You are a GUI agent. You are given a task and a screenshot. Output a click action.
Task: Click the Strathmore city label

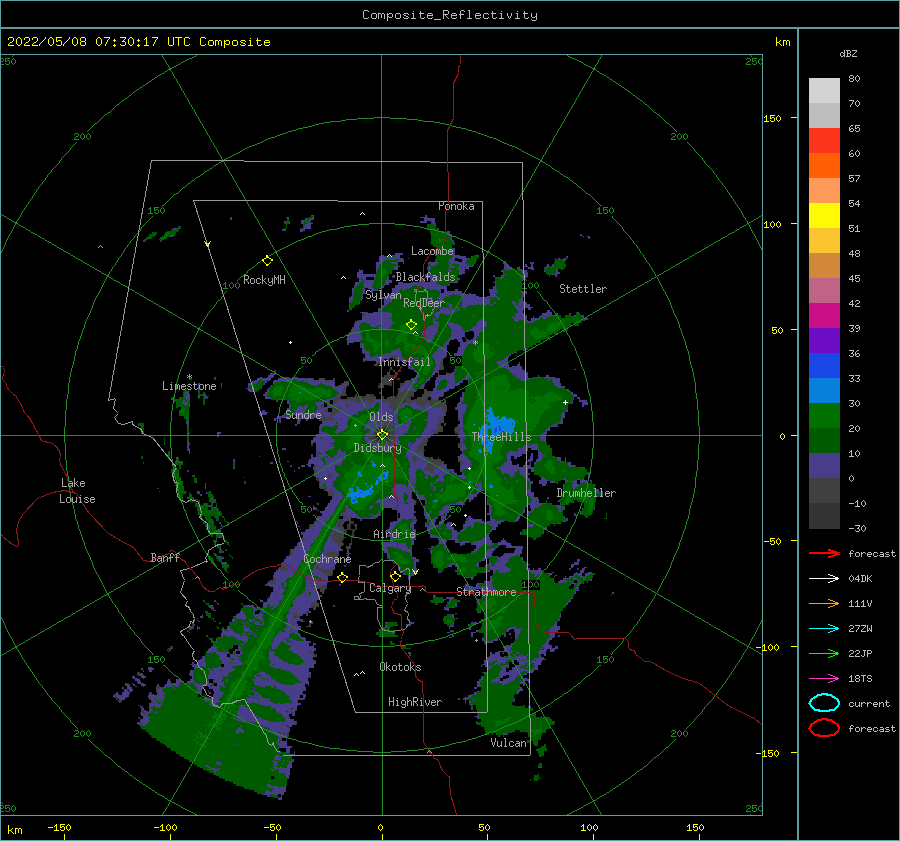[486, 592]
